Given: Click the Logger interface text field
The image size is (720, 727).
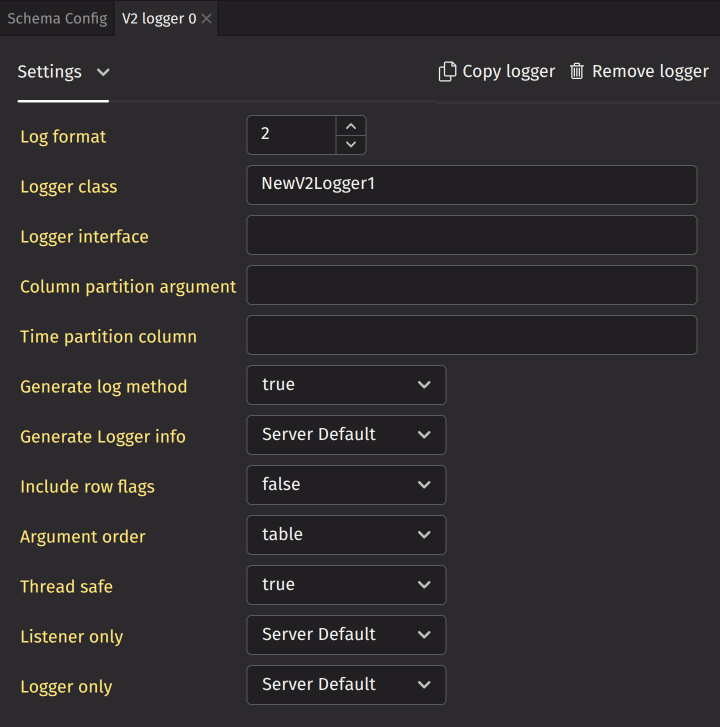Looking at the screenshot, I should tap(471, 235).
